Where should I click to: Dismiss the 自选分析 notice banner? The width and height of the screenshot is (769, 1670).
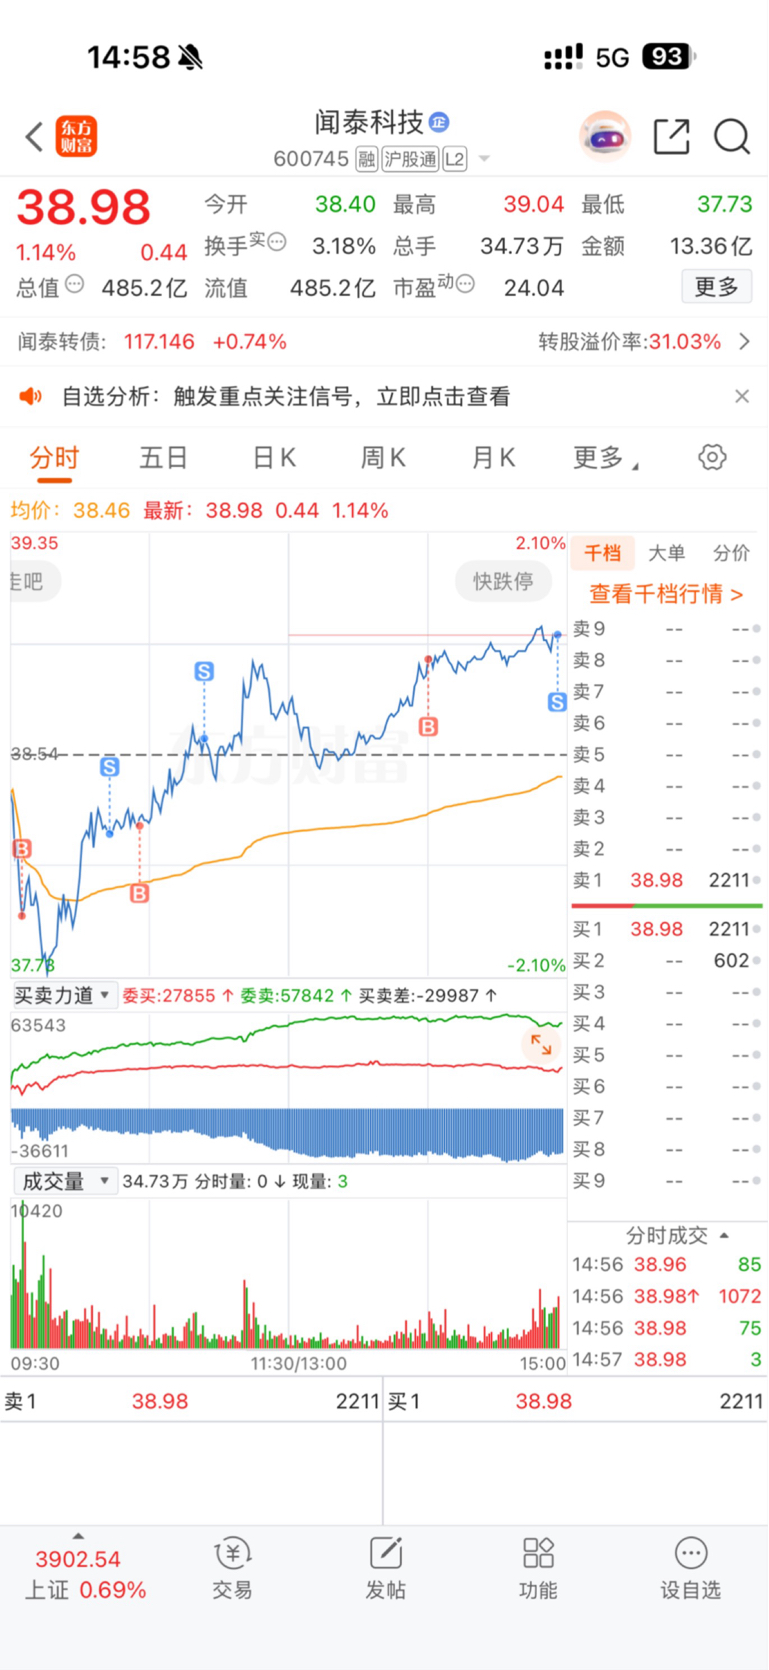(742, 397)
